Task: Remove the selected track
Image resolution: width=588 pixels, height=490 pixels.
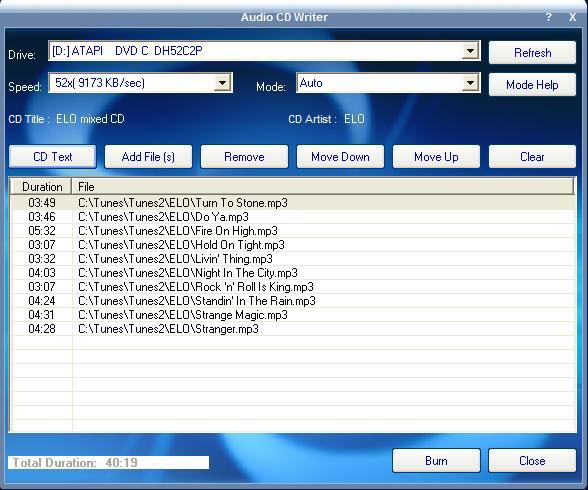Action: click(x=244, y=156)
